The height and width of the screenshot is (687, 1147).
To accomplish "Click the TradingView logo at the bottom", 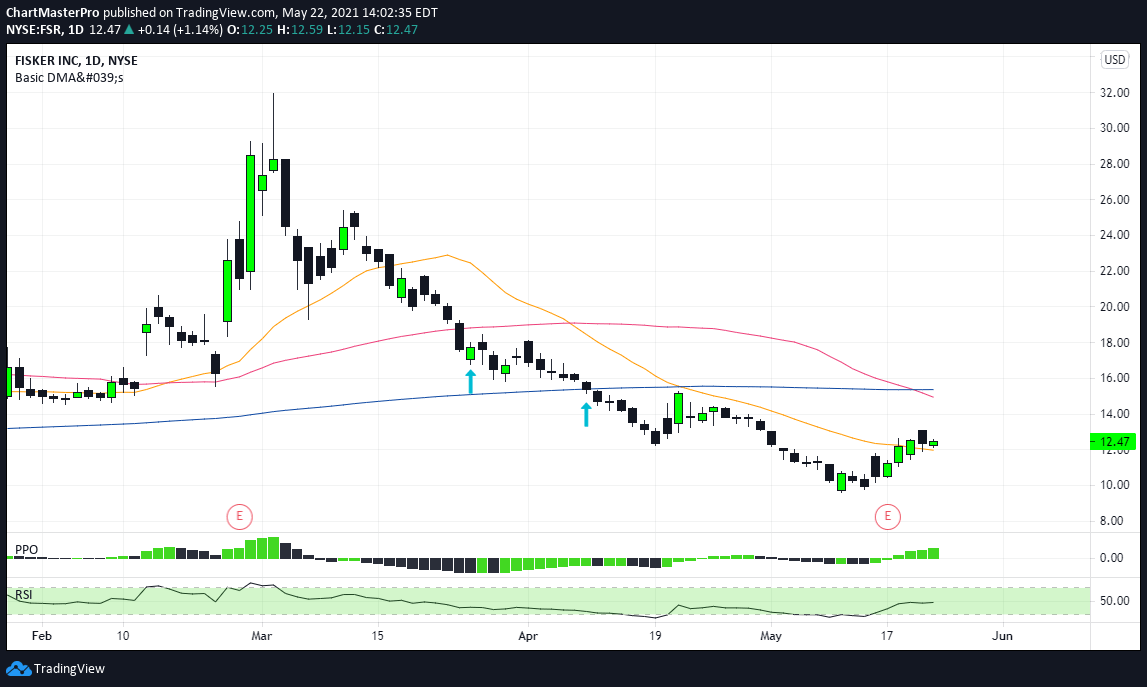I will click(56, 669).
